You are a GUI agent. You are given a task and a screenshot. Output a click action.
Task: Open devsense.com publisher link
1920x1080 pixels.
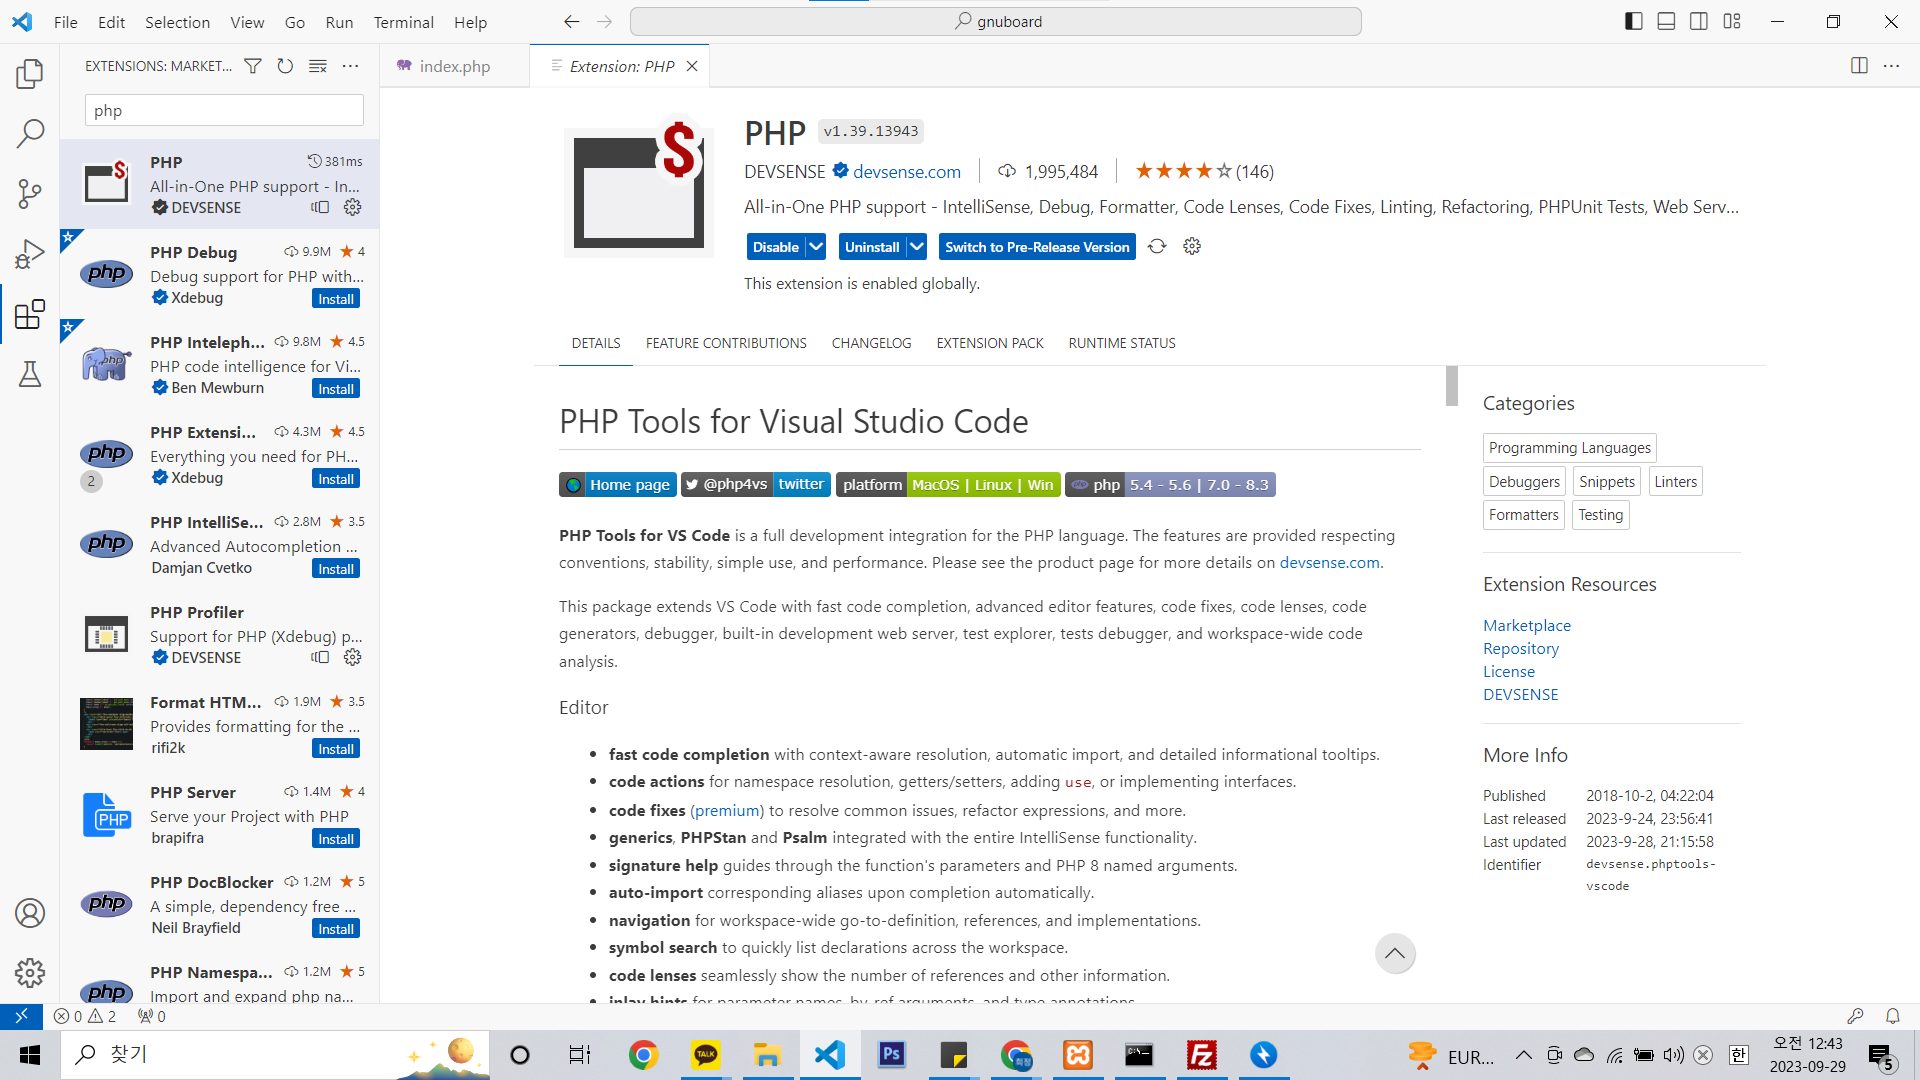click(906, 172)
